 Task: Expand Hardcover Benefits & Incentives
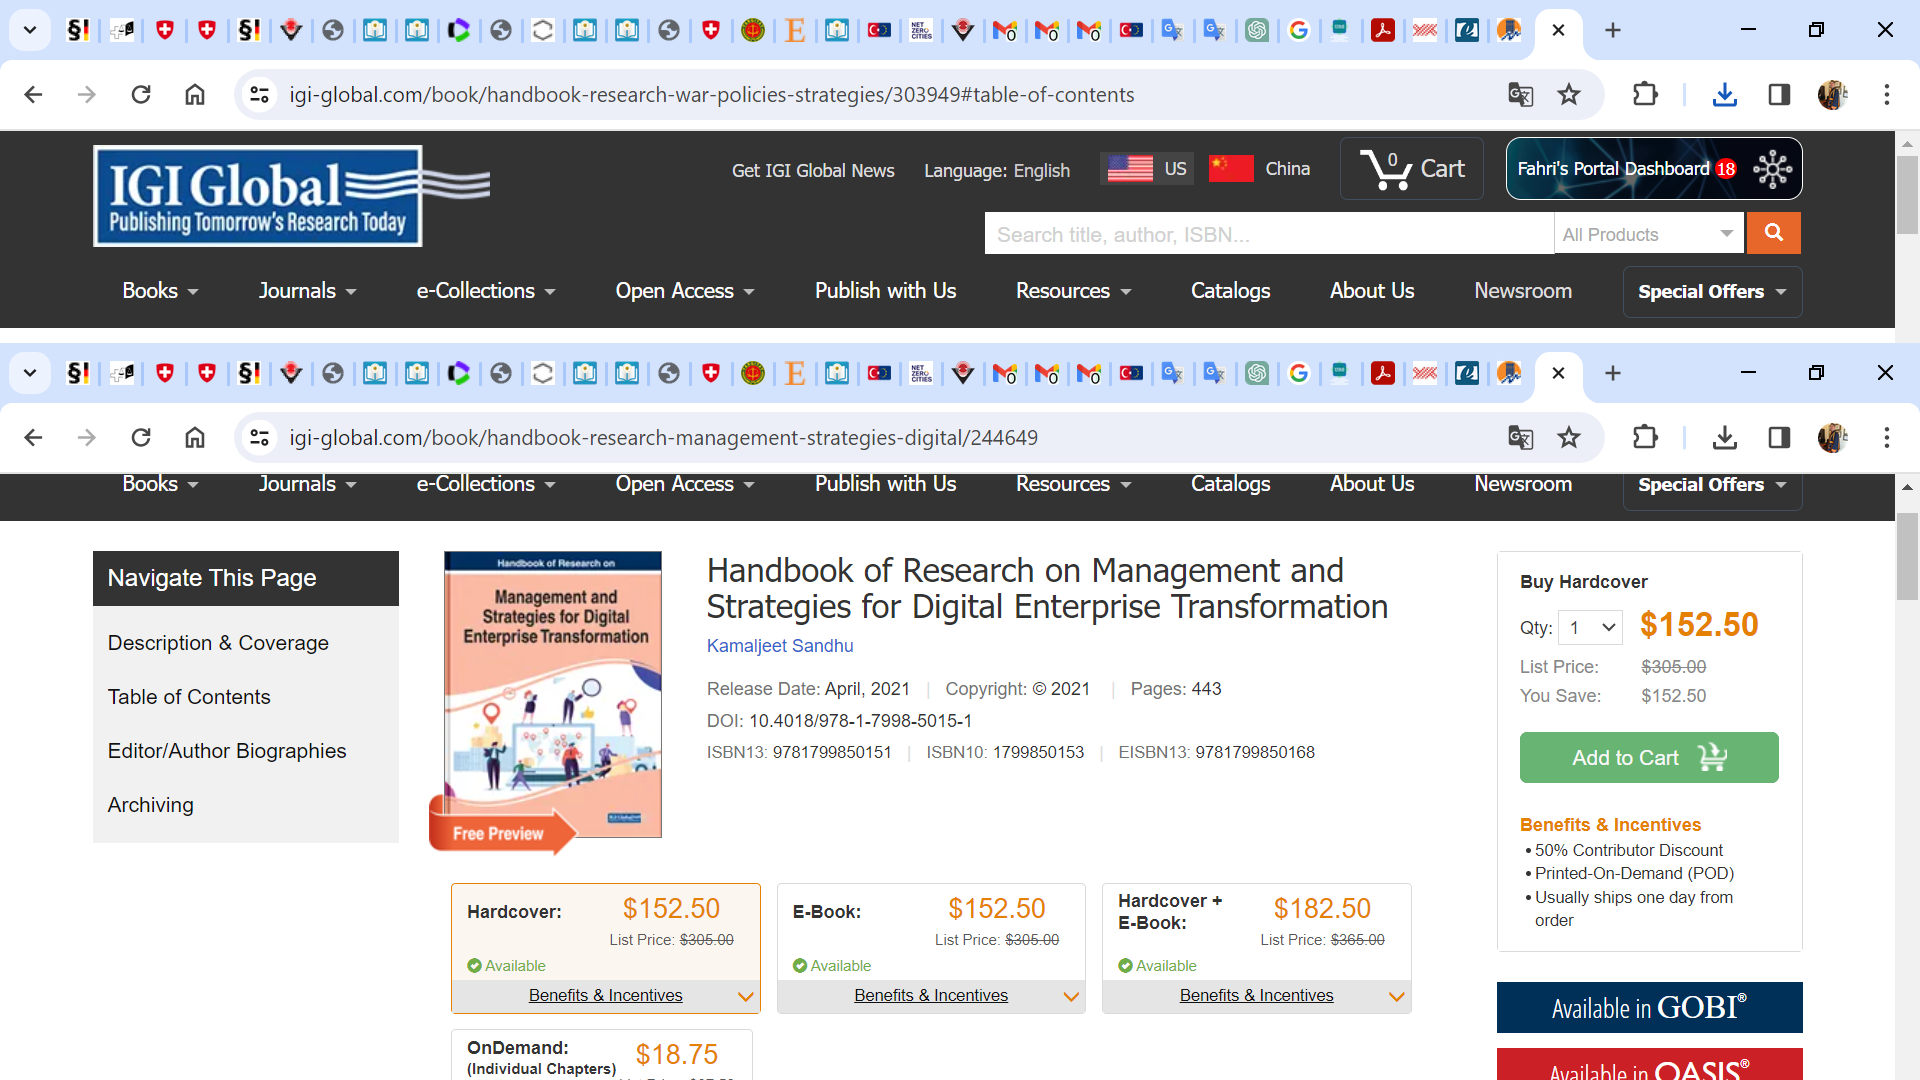click(606, 996)
